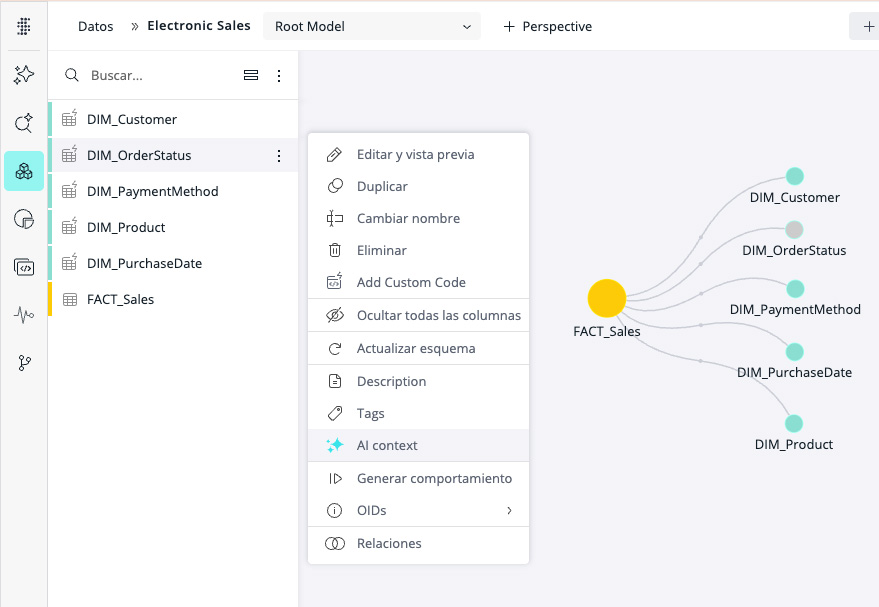
Task: Go to Datos breadcrumb link
Action: tap(95, 26)
